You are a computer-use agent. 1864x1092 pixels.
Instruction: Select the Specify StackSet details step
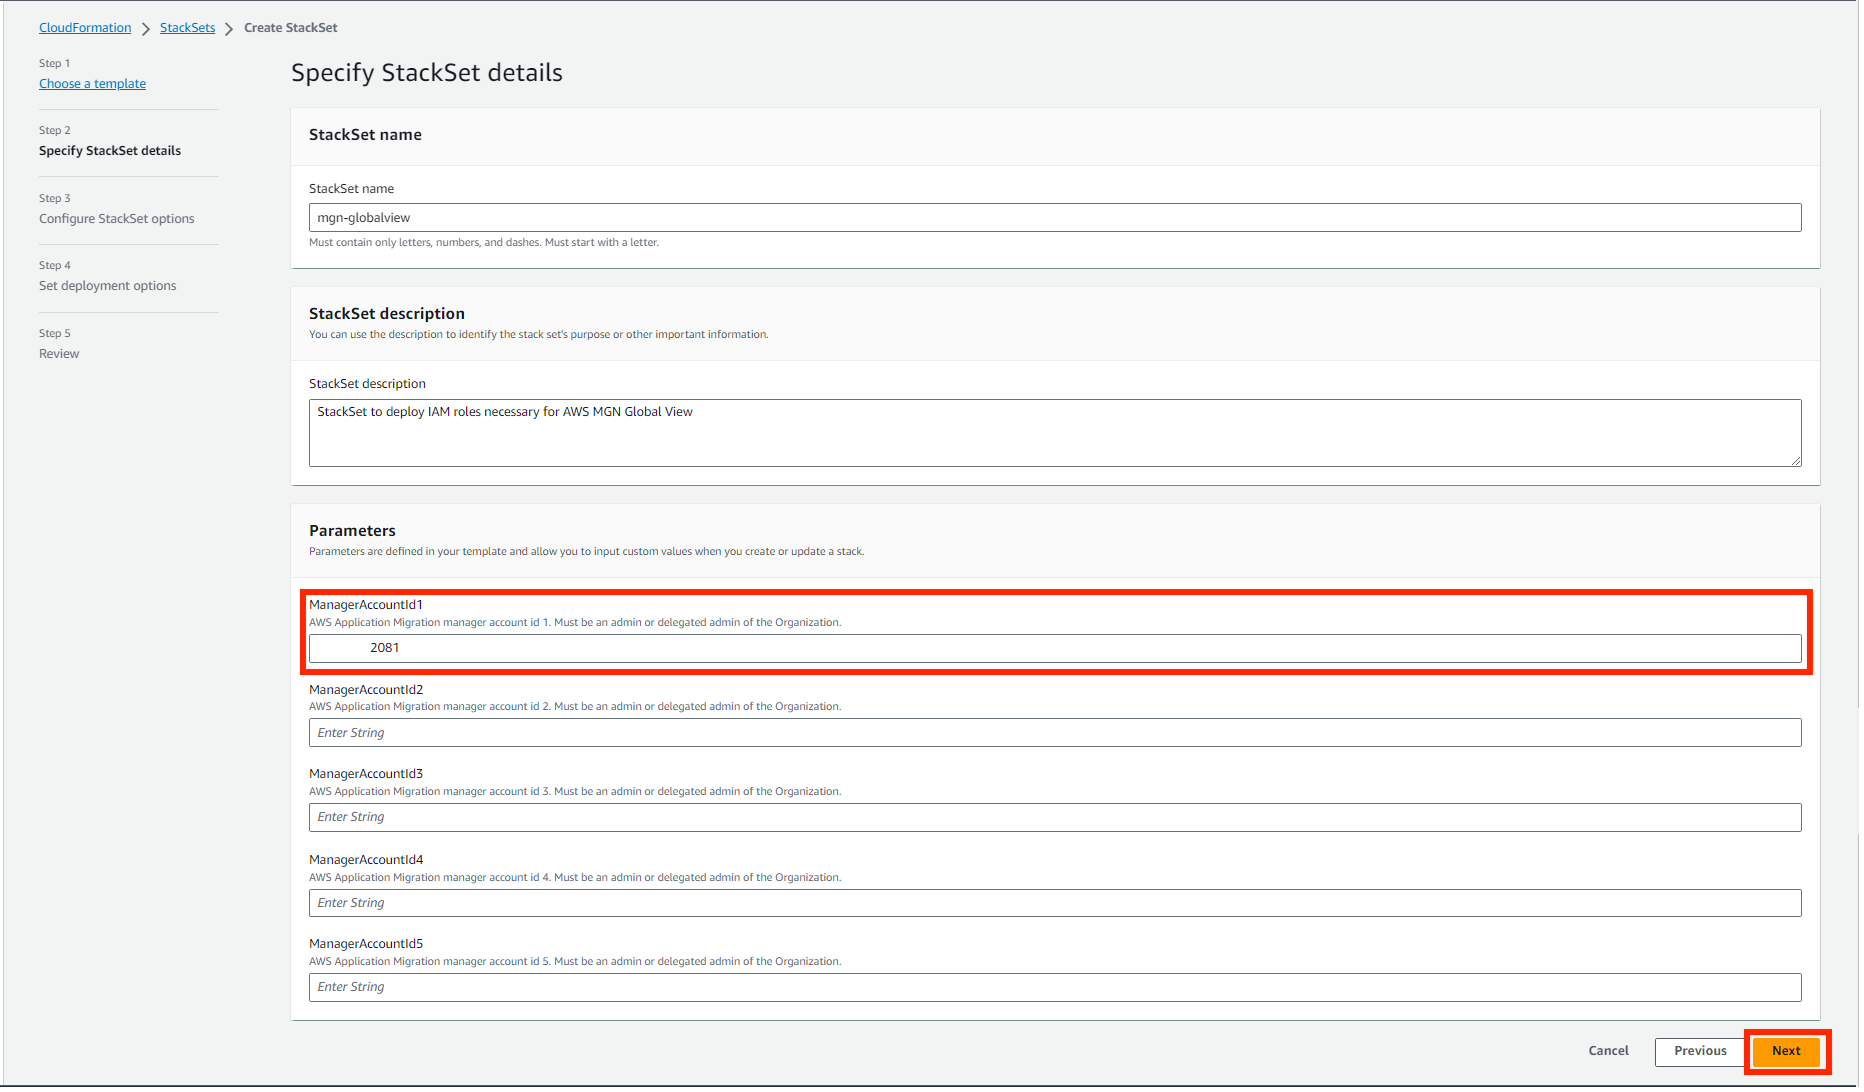coord(110,151)
